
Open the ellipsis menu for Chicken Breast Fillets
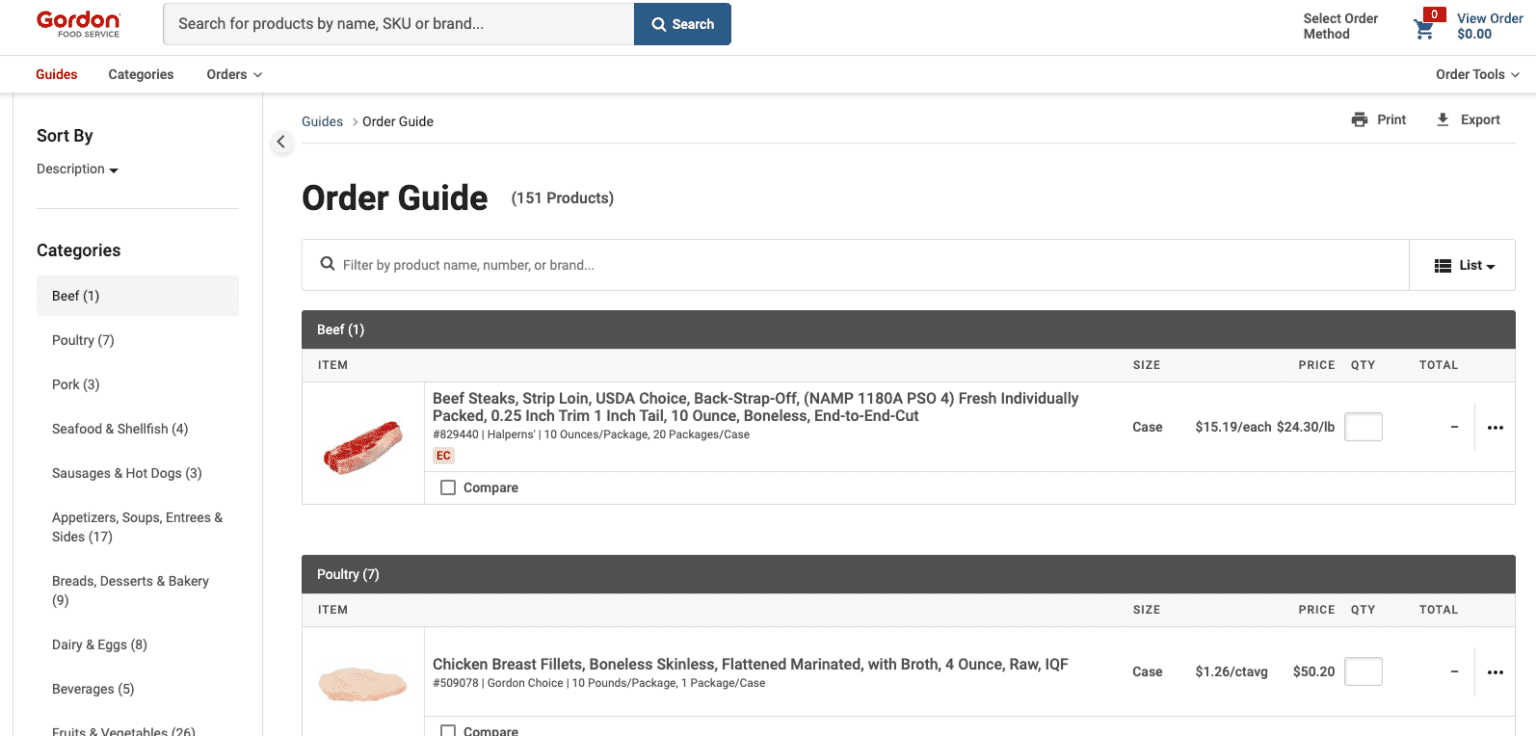coord(1495,671)
